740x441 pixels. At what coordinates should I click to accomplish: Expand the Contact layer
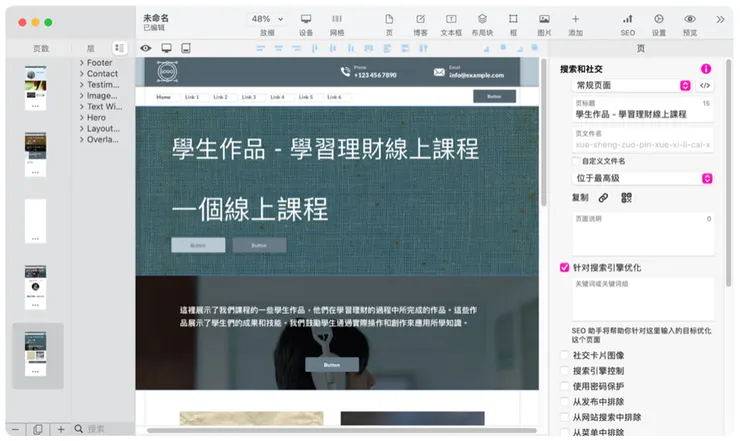pyautogui.click(x=82, y=74)
